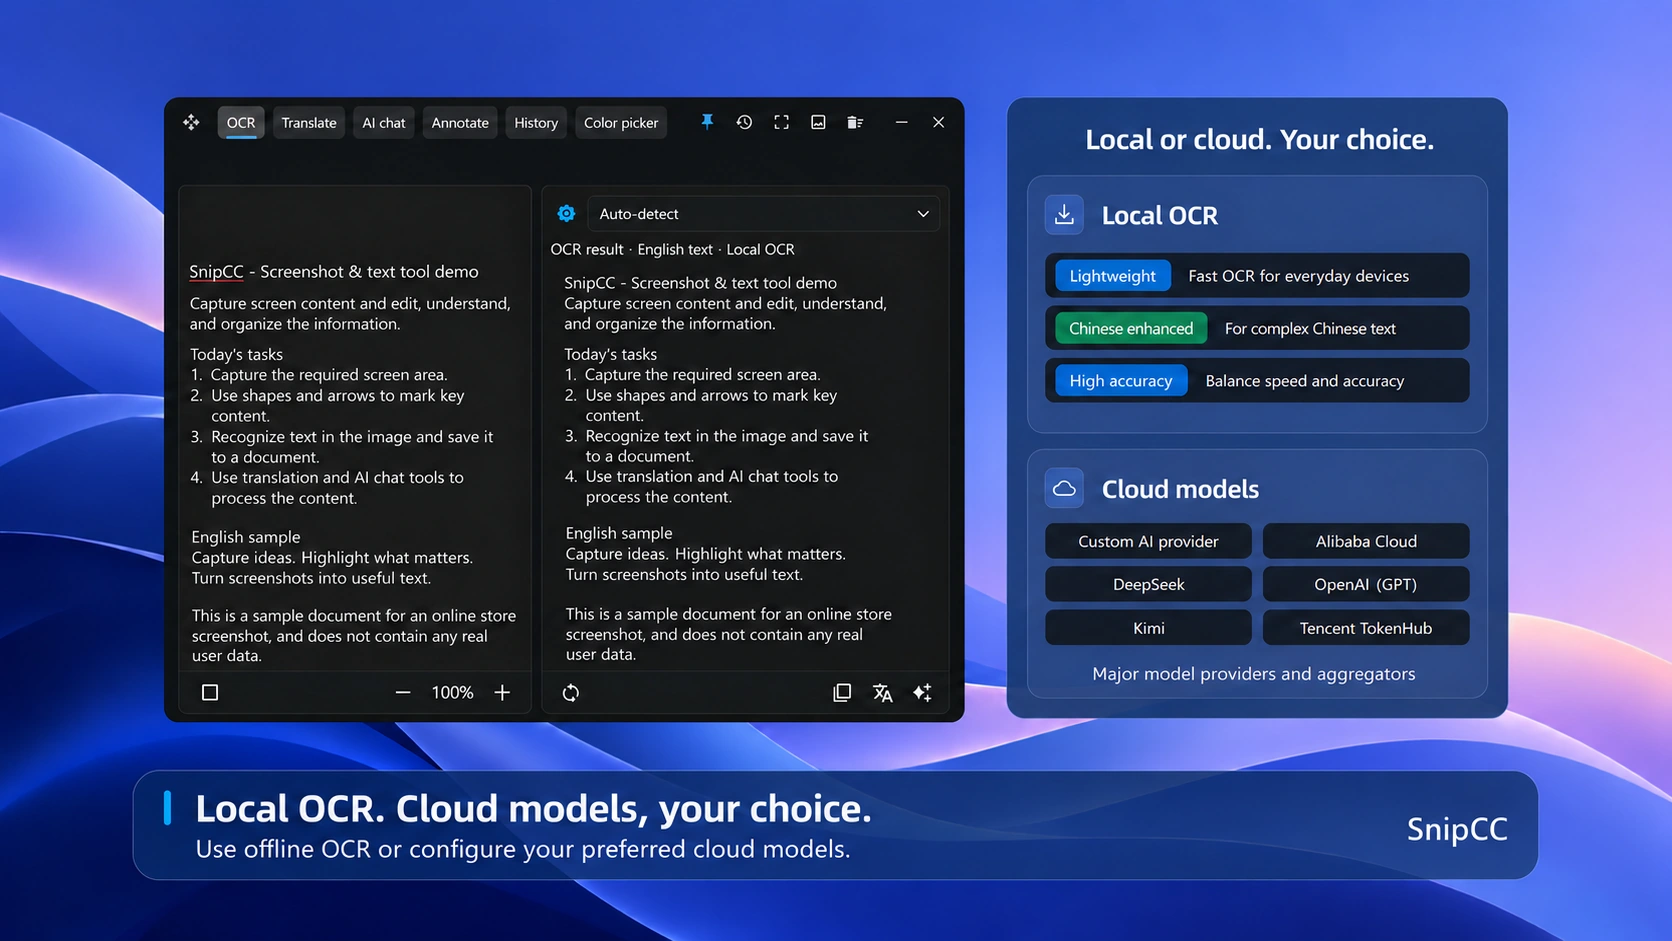The width and height of the screenshot is (1672, 941).
Task: Open the Color picker tab
Action: (621, 123)
